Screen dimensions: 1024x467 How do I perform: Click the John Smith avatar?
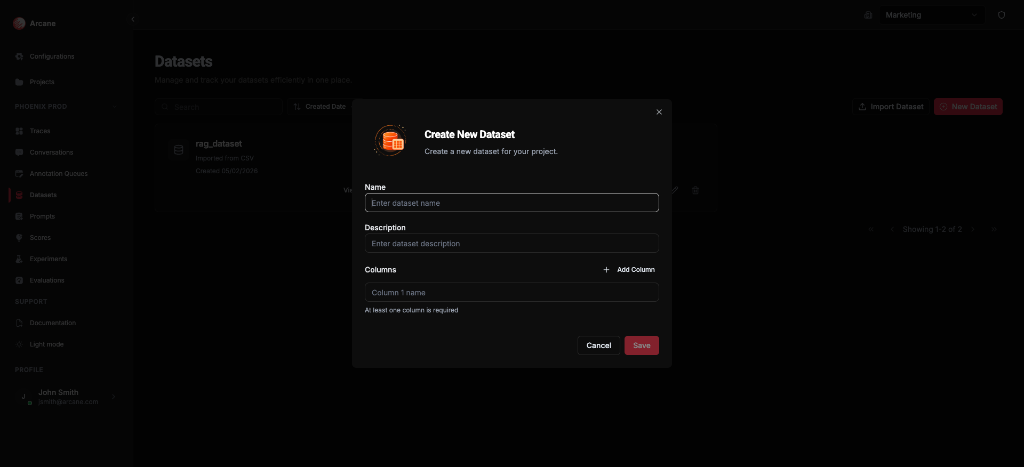coord(24,396)
